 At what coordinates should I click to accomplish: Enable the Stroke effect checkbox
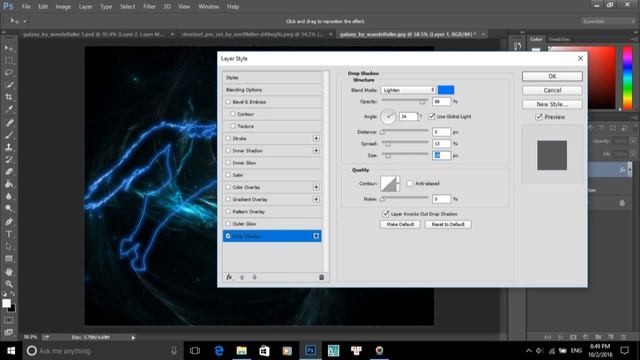tap(228, 138)
